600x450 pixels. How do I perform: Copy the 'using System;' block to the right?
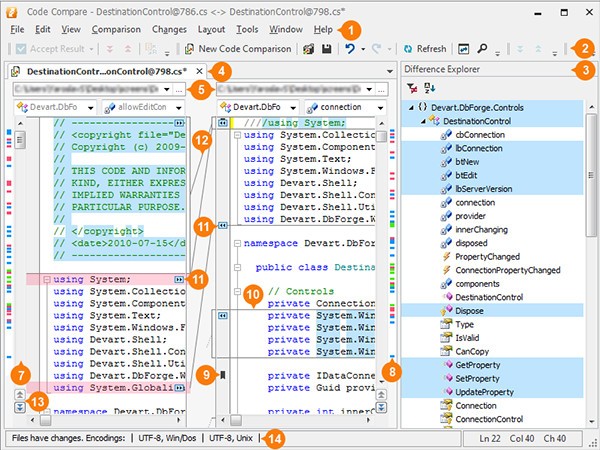pyautogui.click(x=179, y=279)
